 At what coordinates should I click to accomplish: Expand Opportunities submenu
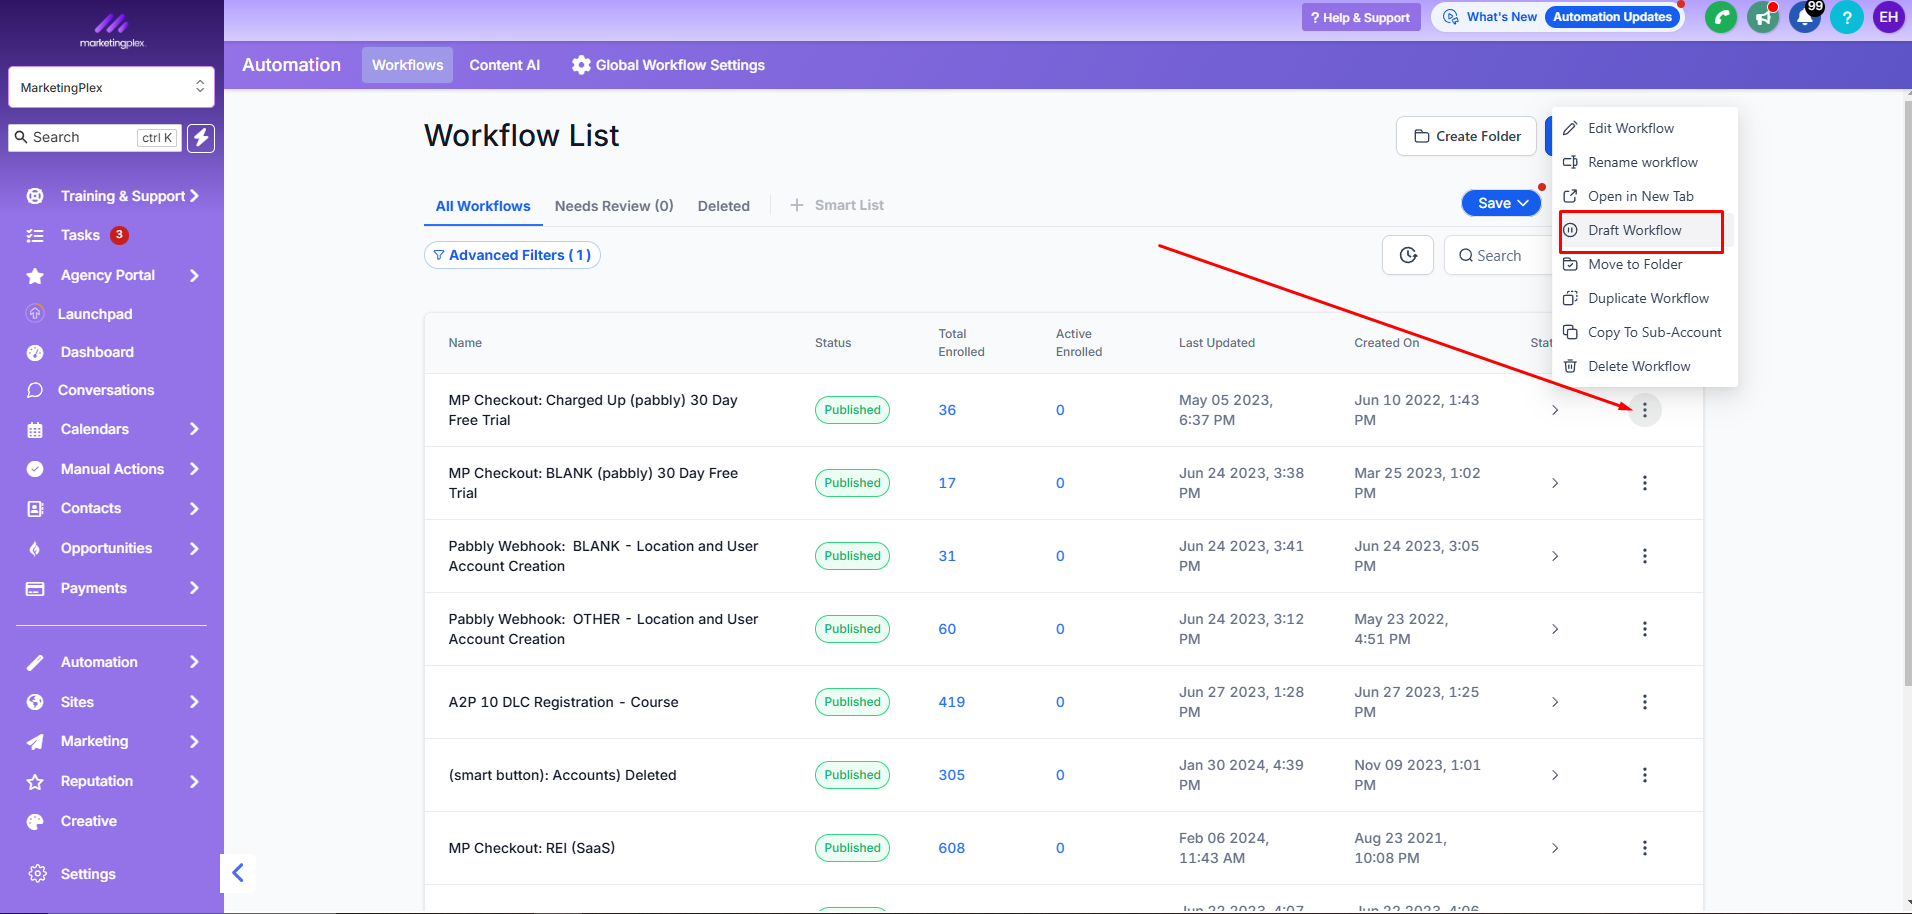[194, 548]
